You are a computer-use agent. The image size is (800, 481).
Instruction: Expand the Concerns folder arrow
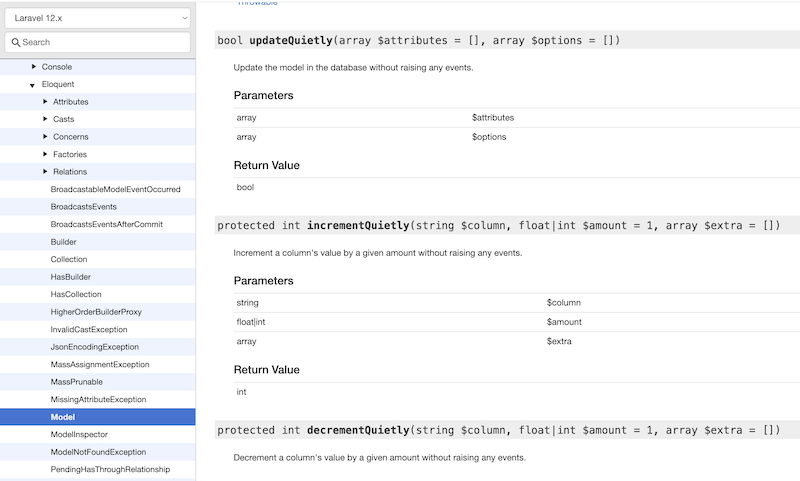click(x=45, y=137)
